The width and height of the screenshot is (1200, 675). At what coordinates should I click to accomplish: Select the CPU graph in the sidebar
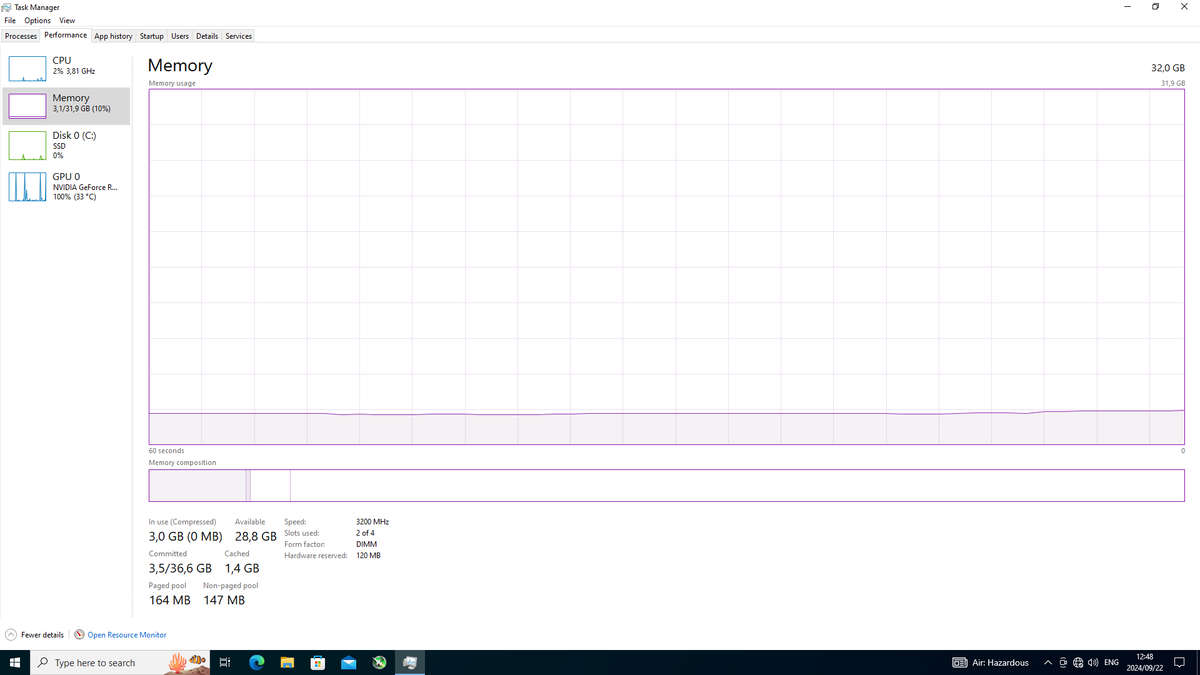pyautogui.click(x=65, y=65)
